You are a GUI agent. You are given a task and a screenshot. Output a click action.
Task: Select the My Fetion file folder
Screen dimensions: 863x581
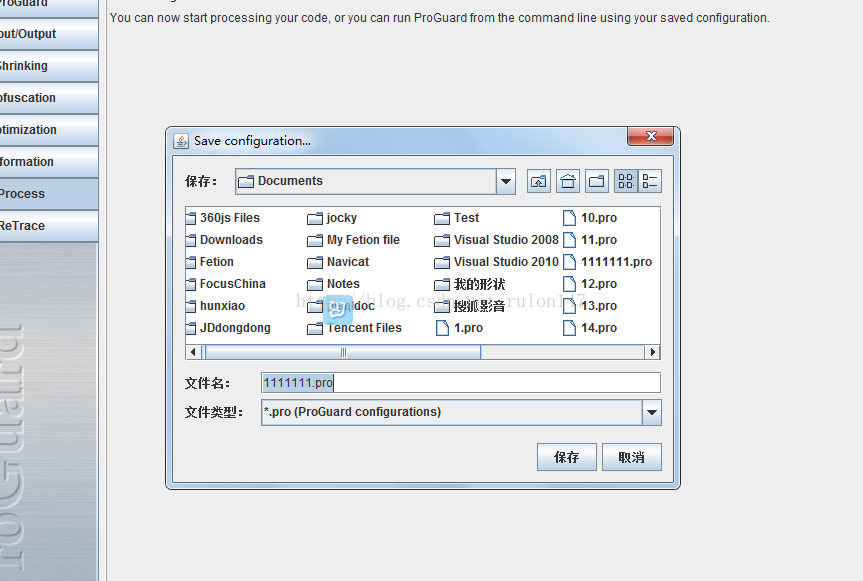[x=354, y=240]
